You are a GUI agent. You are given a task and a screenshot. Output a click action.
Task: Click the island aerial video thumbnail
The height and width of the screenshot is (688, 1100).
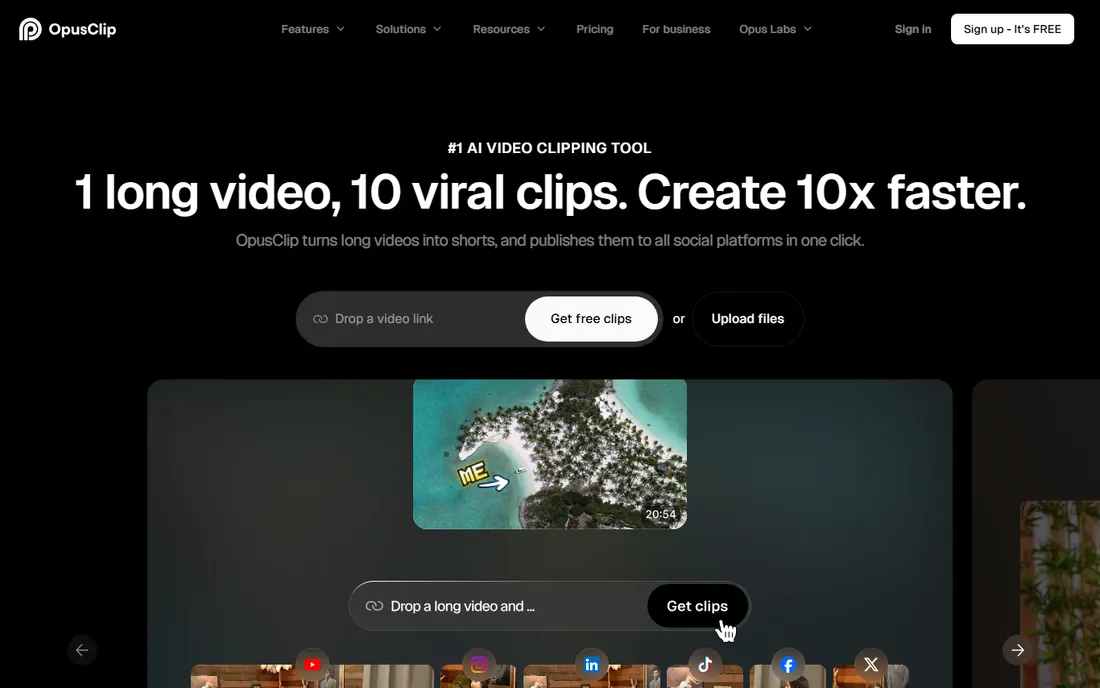pos(550,454)
